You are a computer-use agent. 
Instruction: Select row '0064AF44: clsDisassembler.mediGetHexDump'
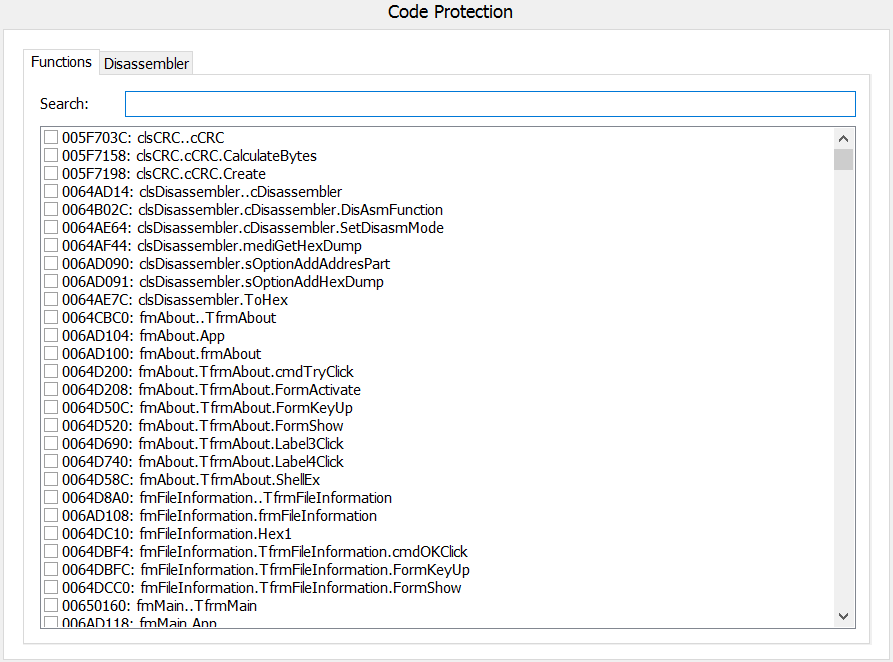click(212, 246)
